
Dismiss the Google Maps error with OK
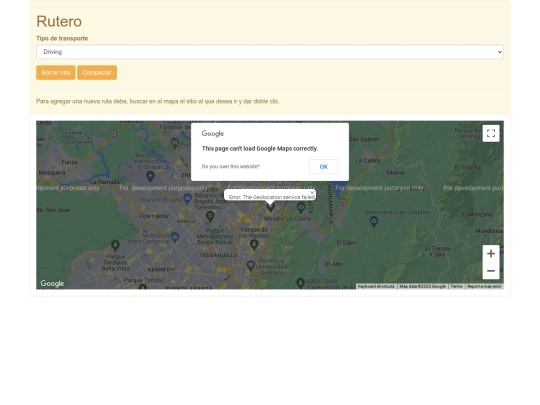[323, 167]
